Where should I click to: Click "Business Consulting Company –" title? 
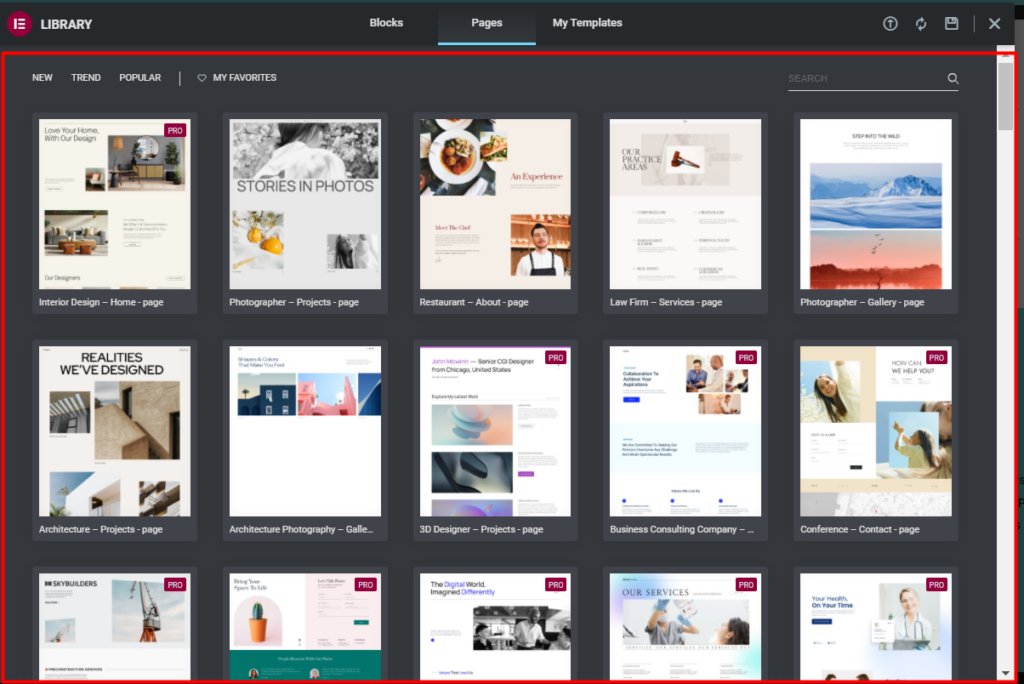coord(682,529)
